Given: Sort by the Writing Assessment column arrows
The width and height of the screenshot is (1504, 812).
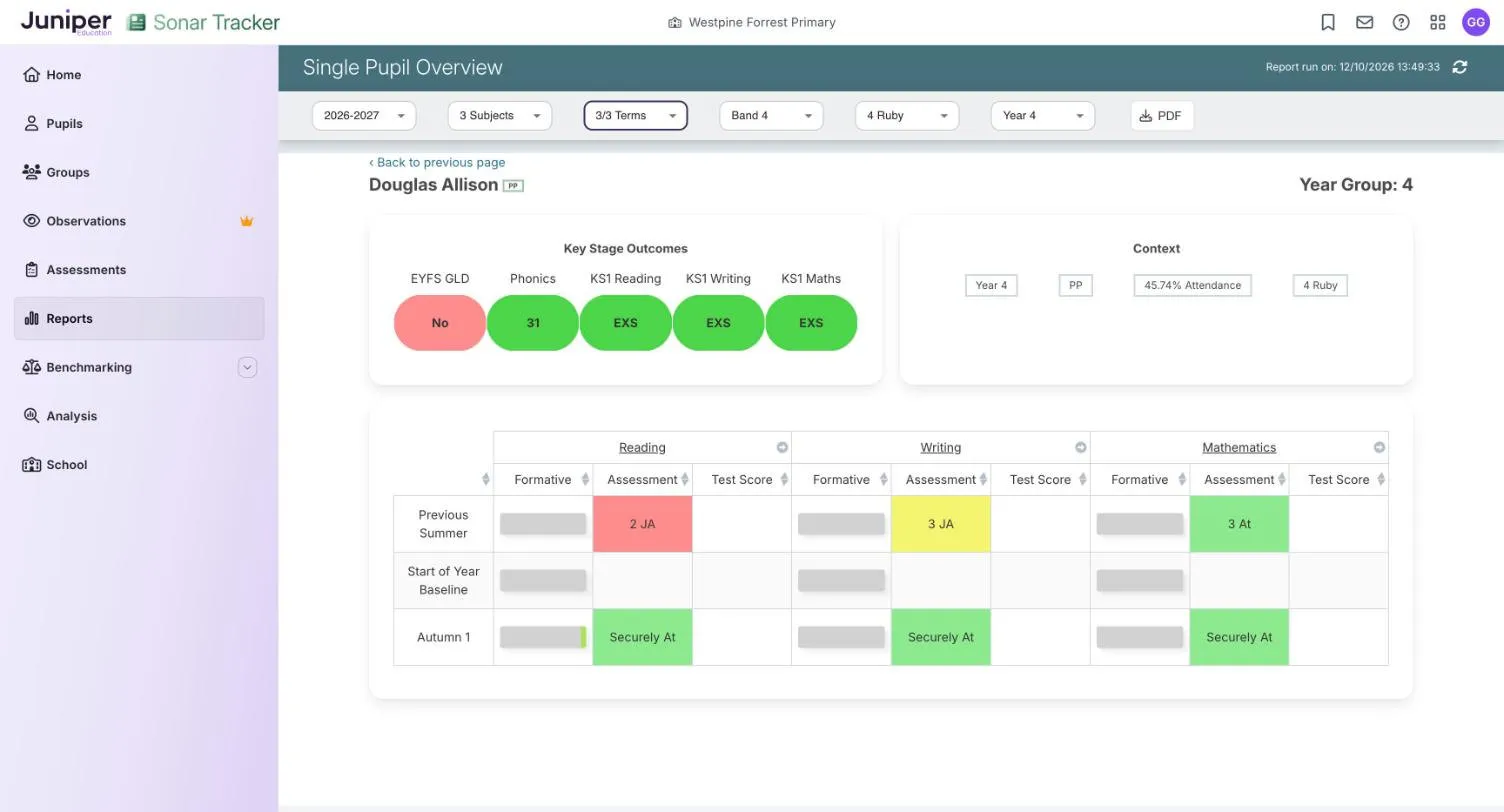Looking at the screenshot, I should (983, 480).
